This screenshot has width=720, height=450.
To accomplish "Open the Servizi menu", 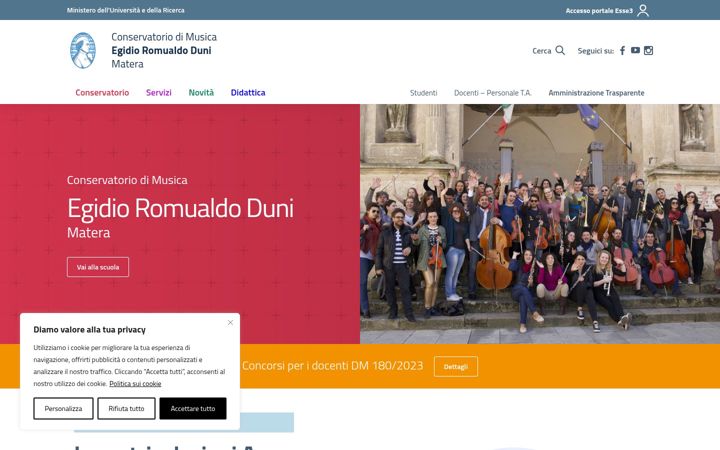I will 158,92.
